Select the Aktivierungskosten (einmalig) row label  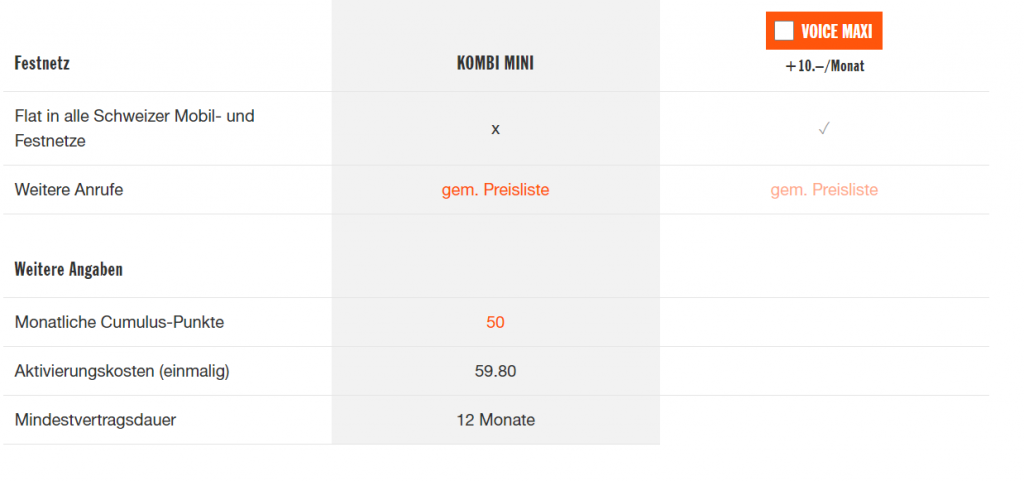click(x=122, y=371)
